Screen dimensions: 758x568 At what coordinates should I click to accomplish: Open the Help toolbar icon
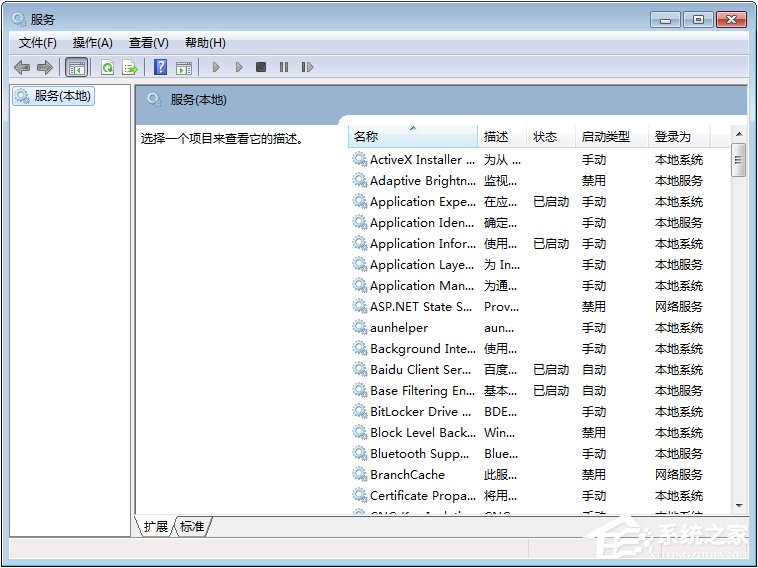(x=160, y=67)
